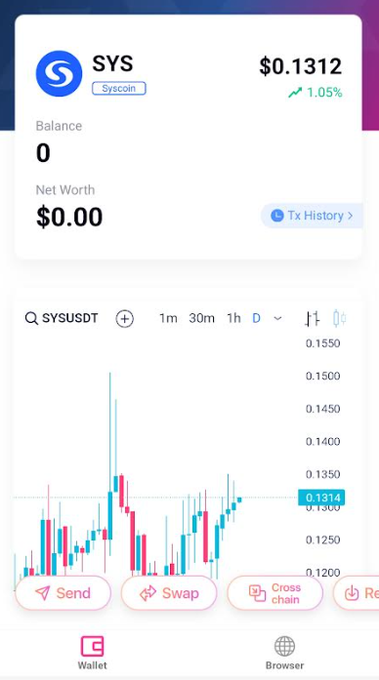Choose the D daily interval

256,318
